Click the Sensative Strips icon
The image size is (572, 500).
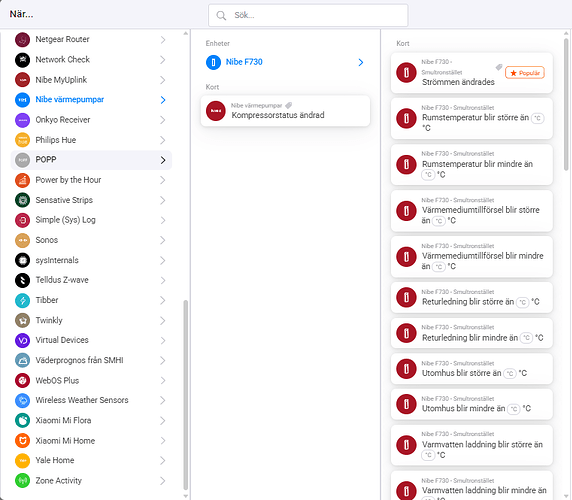click(x=22, y=200)
